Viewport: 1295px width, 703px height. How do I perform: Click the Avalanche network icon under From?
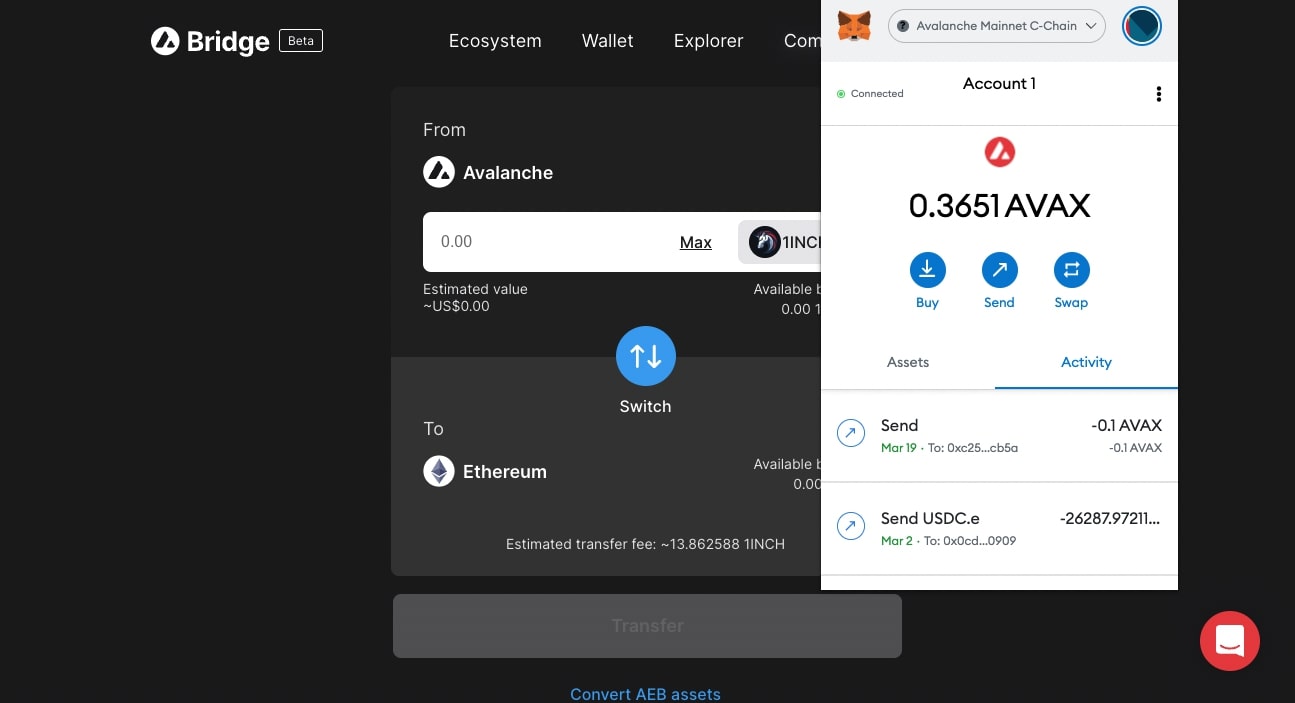[439, 172]
